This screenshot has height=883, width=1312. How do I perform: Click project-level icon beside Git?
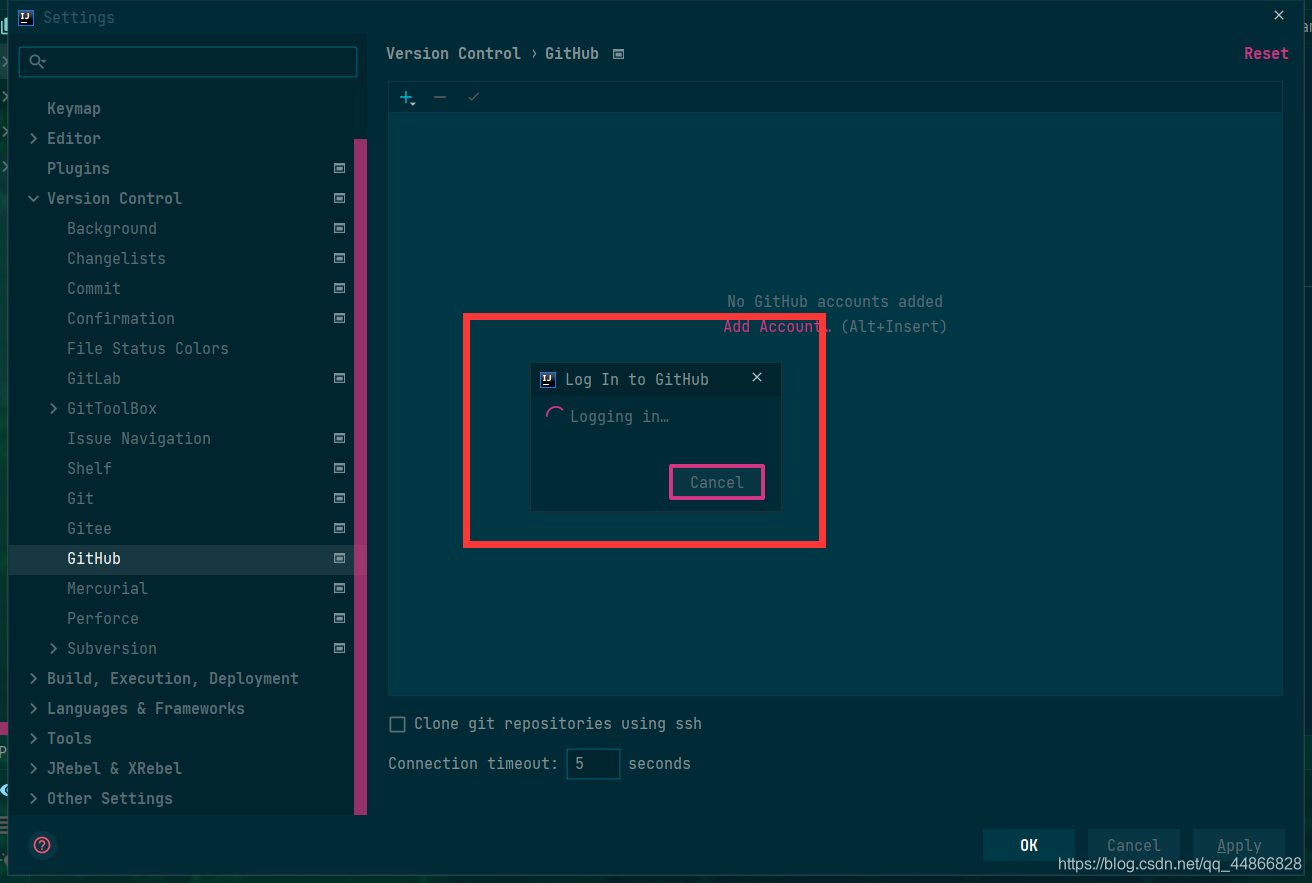pos(340,498)
